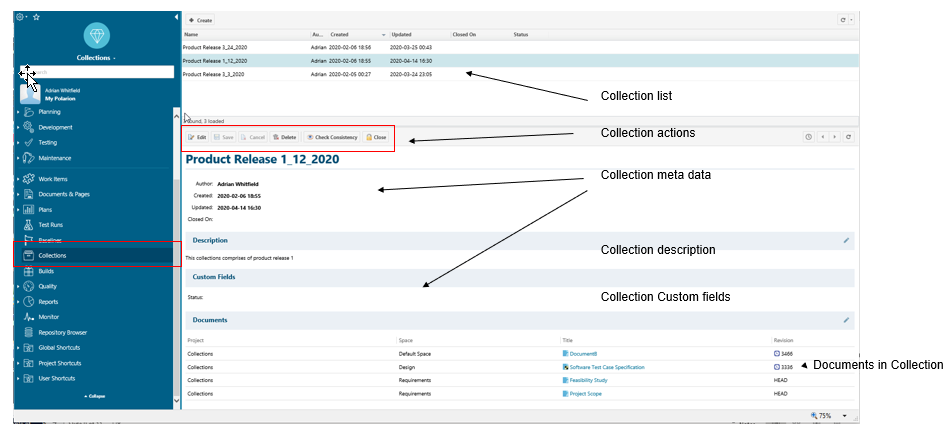Open the Collections project dropdown

pyautogui.click(x=96, y=58)
